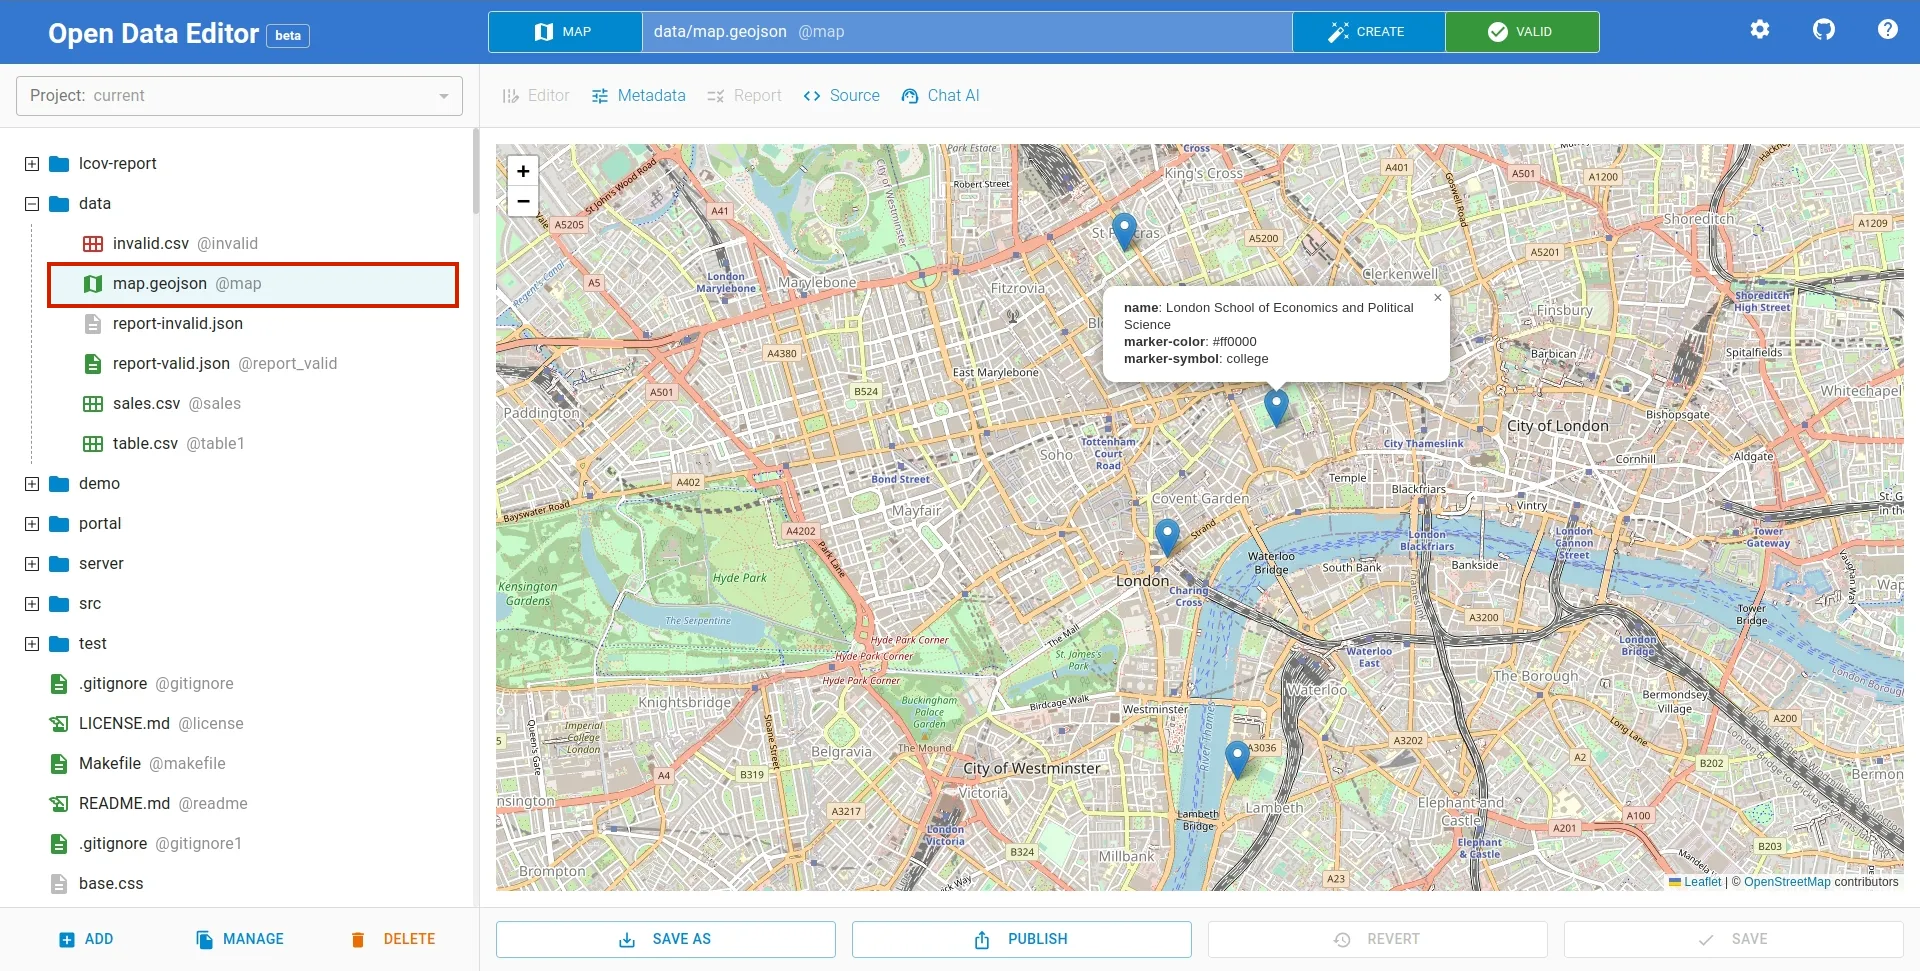Screen dimensions: 1920x971
Task: Open the settings gear icon
Action: (x=1759, y=30)
